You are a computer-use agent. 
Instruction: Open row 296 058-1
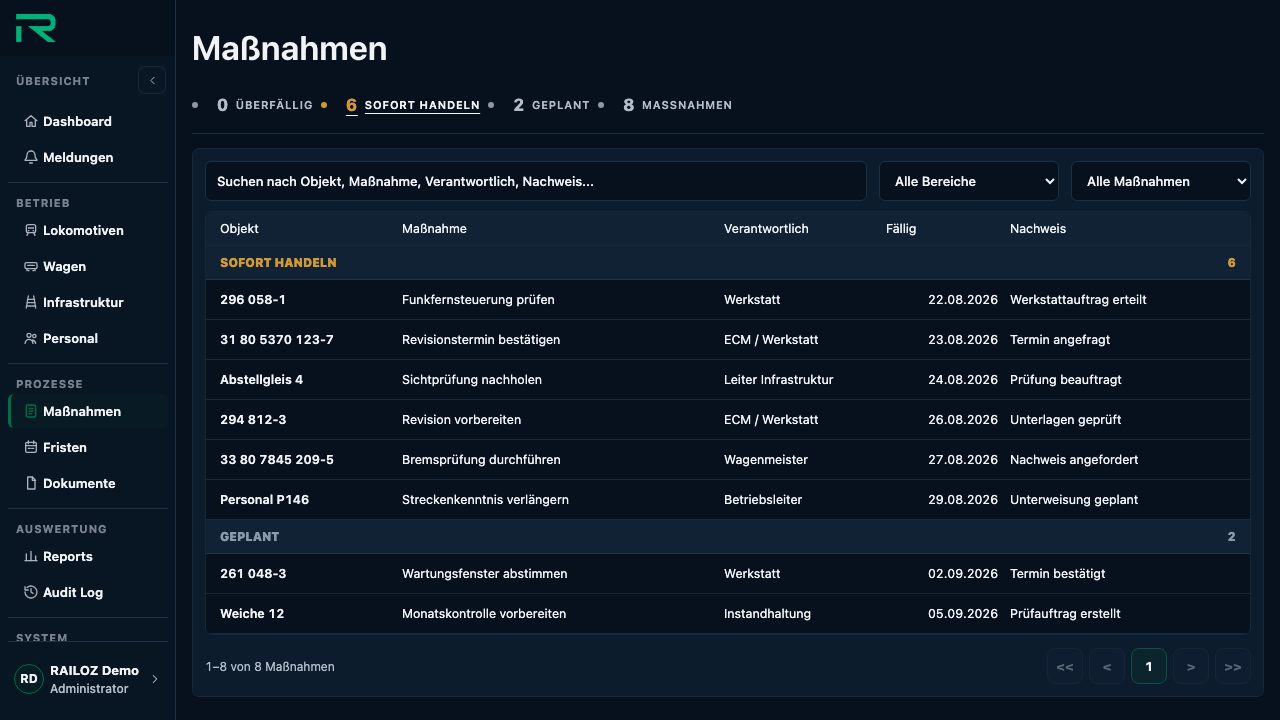(x=728, y=300)
